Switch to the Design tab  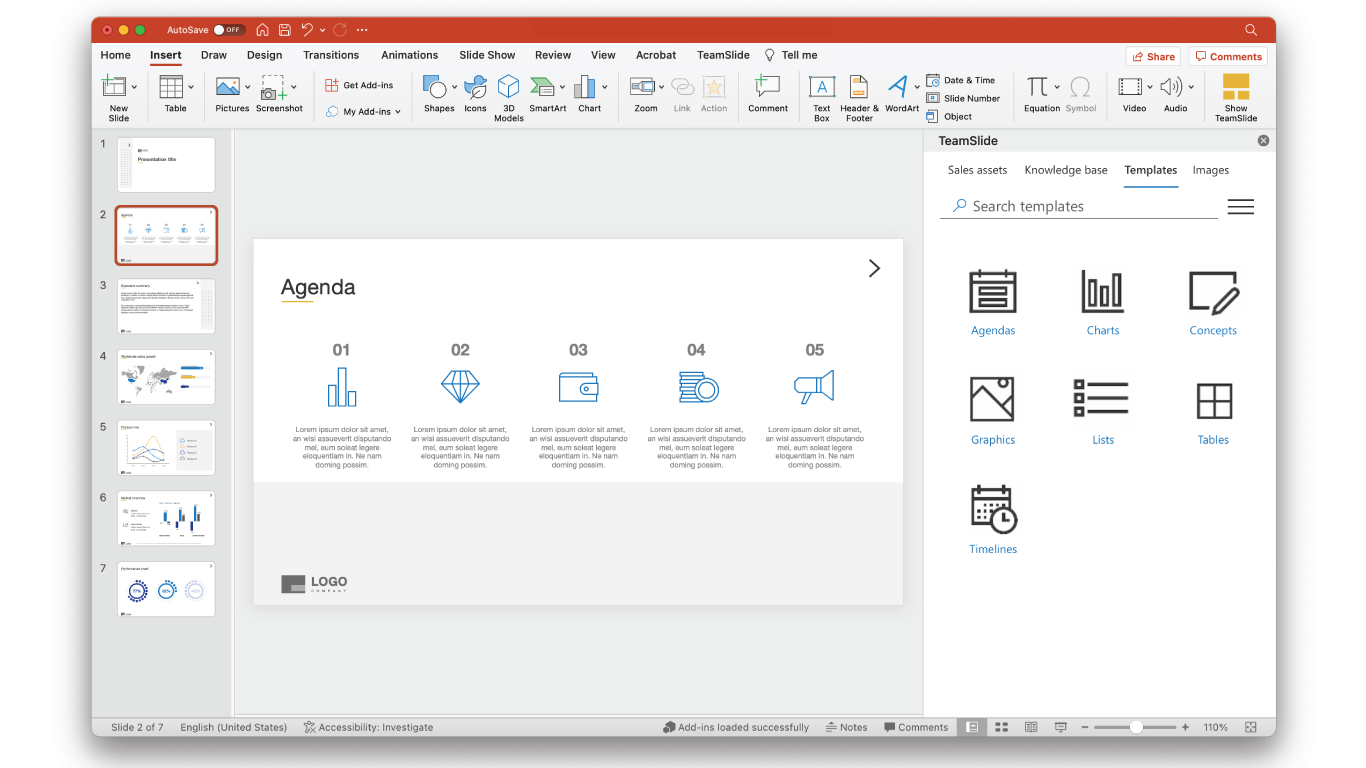pyautogui.click(x=264, y=55)
